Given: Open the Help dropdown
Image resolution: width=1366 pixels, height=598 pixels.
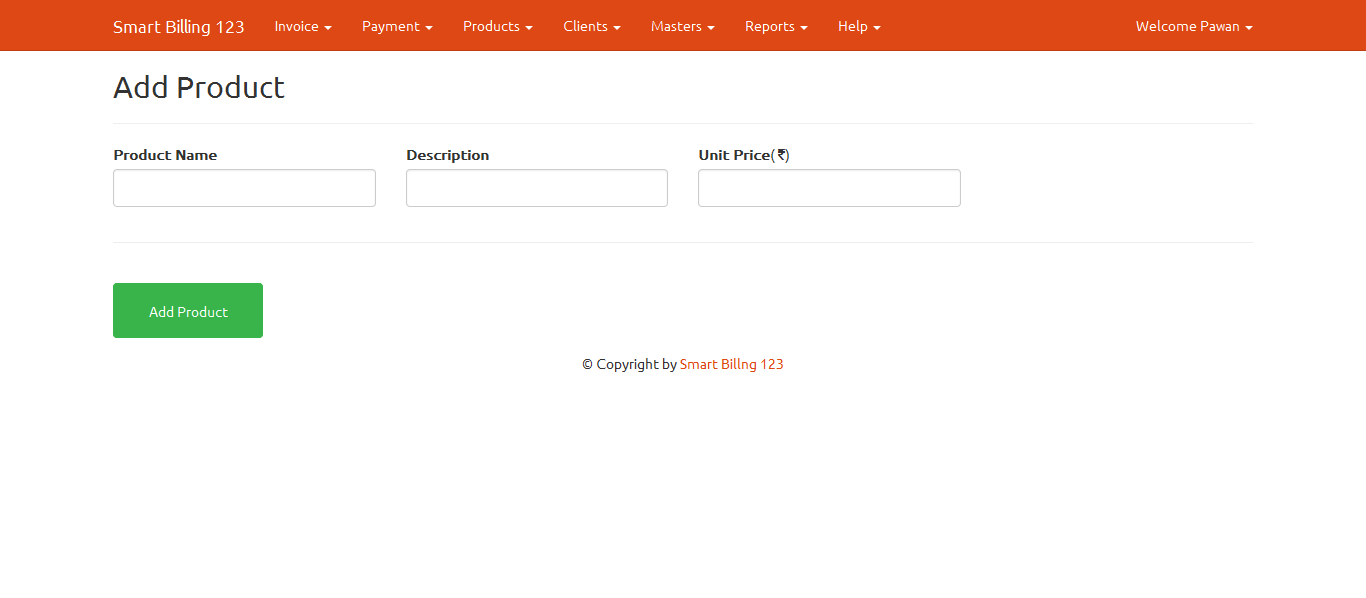Looking at the screenshot, I should (x=859, y=26).
